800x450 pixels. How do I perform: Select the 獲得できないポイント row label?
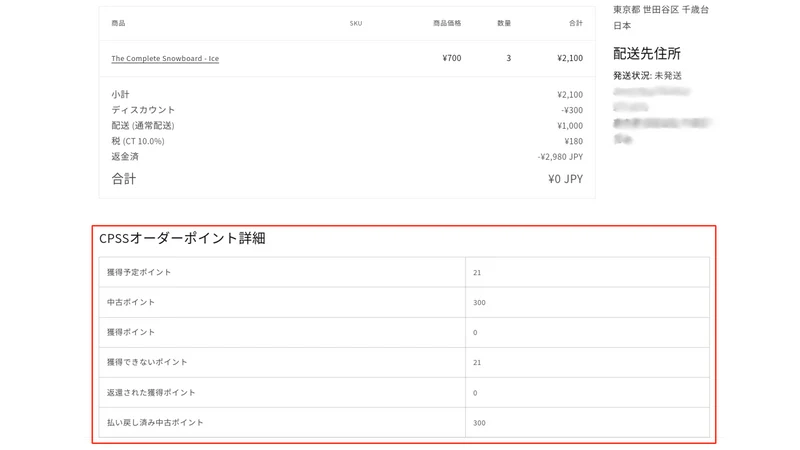tap(147, 362)
